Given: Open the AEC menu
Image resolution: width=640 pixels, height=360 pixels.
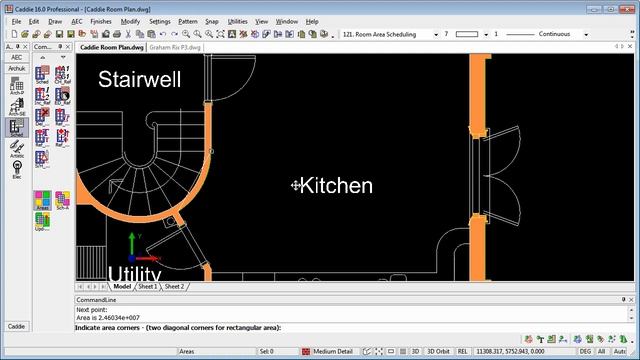Looking at the screenshot, I should point(76,21).
